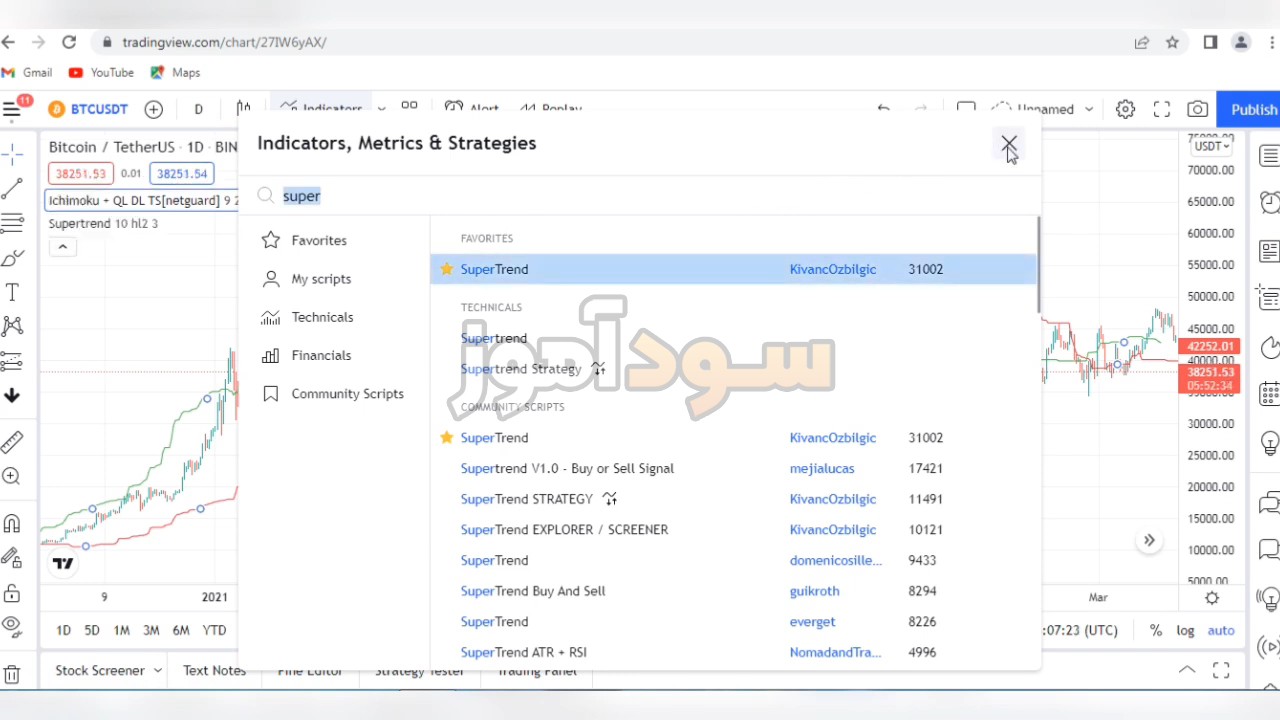
Task: Open the Favorites category
Action: click(319, 240)
